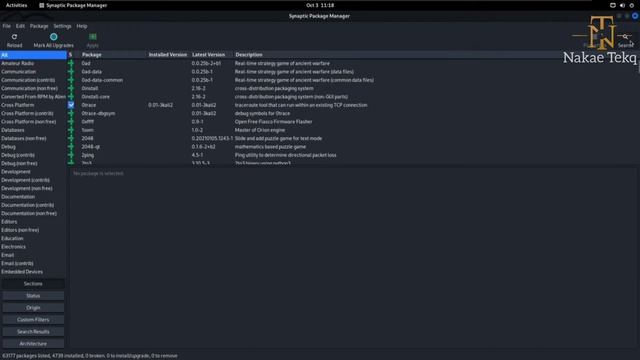The height and width of the screenshot is (360, 640).
Task: Click status icon for 2048-qt
Action: pos(71,147)
